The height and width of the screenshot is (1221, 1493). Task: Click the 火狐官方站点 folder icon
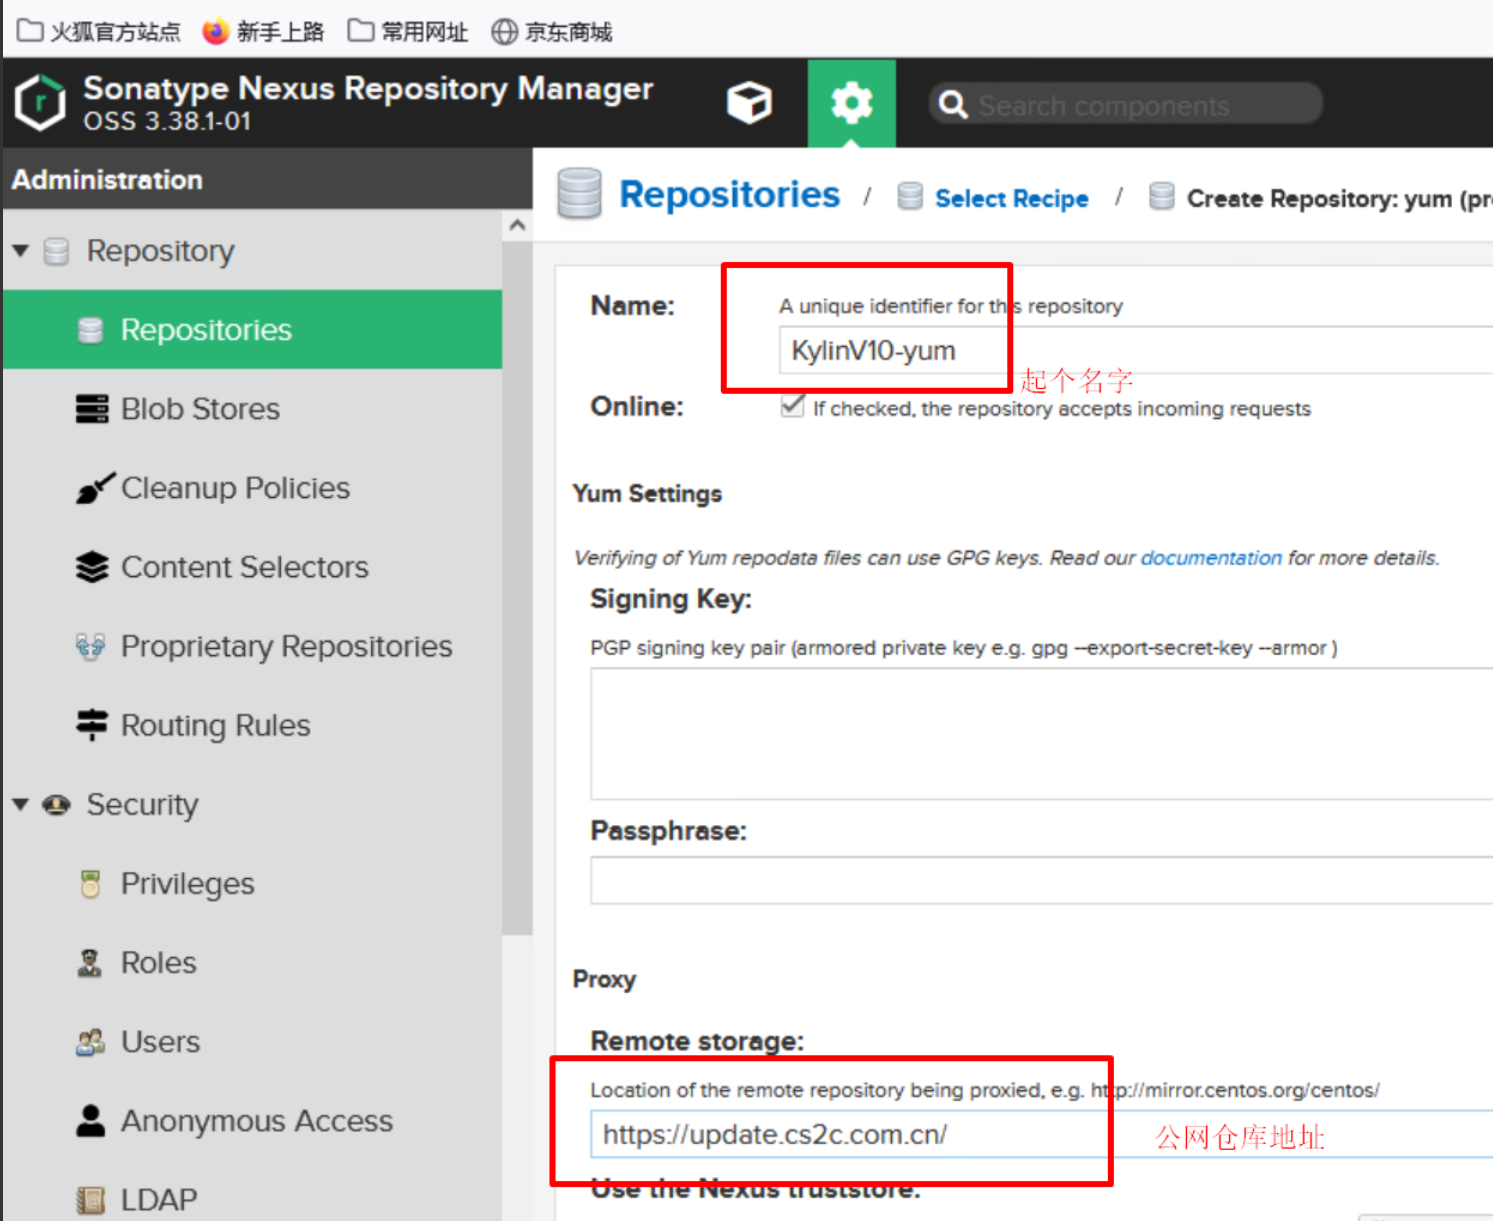(x=30, y=31)
